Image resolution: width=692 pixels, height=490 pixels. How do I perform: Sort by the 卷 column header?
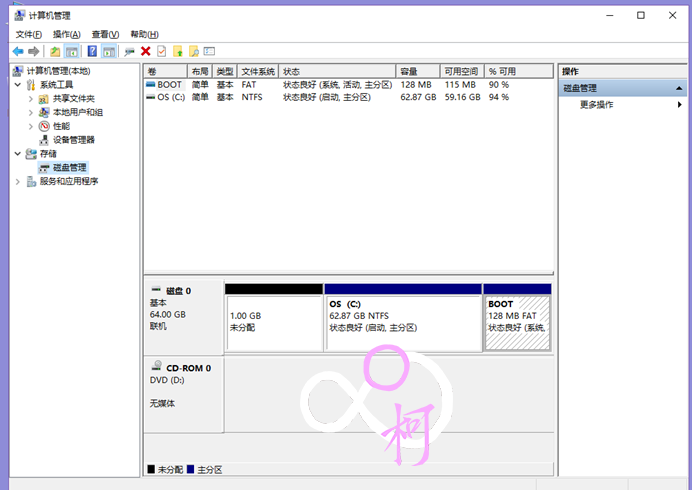(x=165, y=71)
